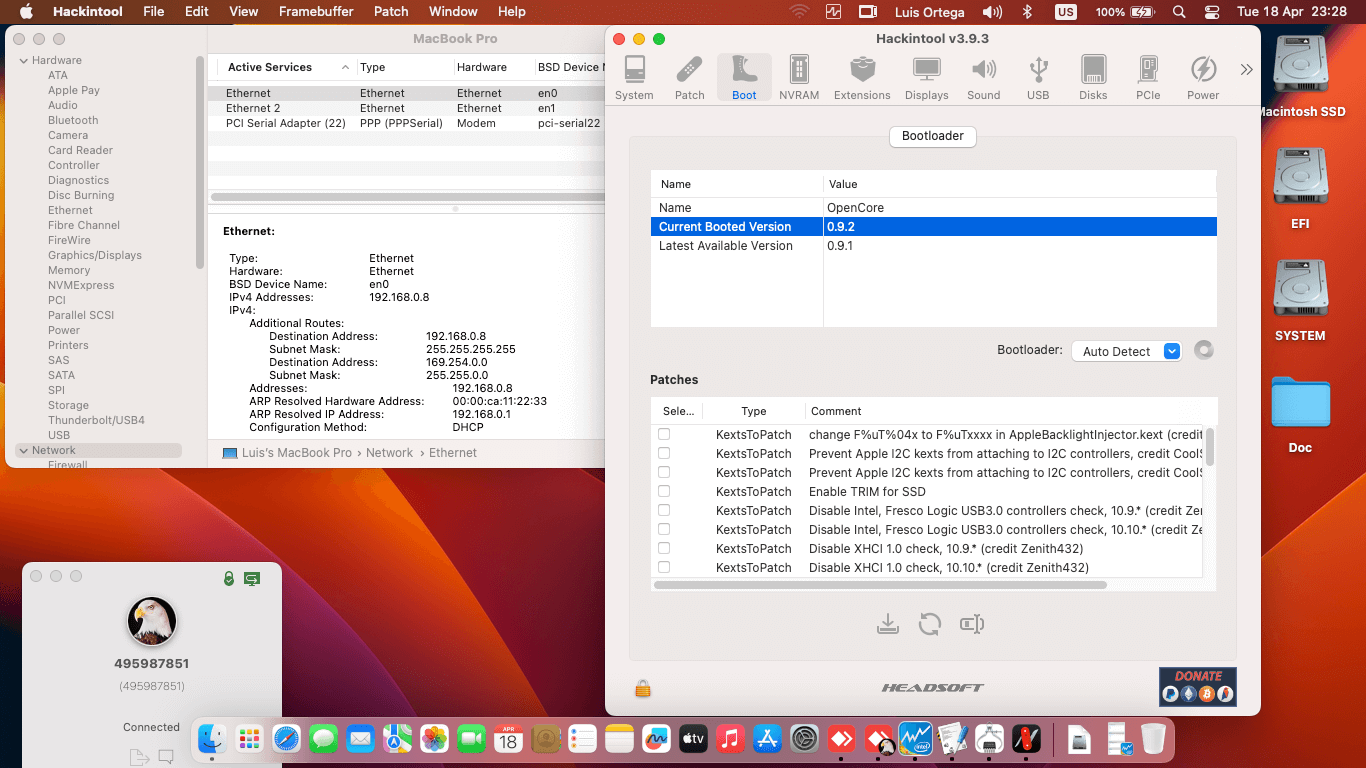1366x768 pixels.
Task: Open the Displays section
Action: click(x=927, y=78)
